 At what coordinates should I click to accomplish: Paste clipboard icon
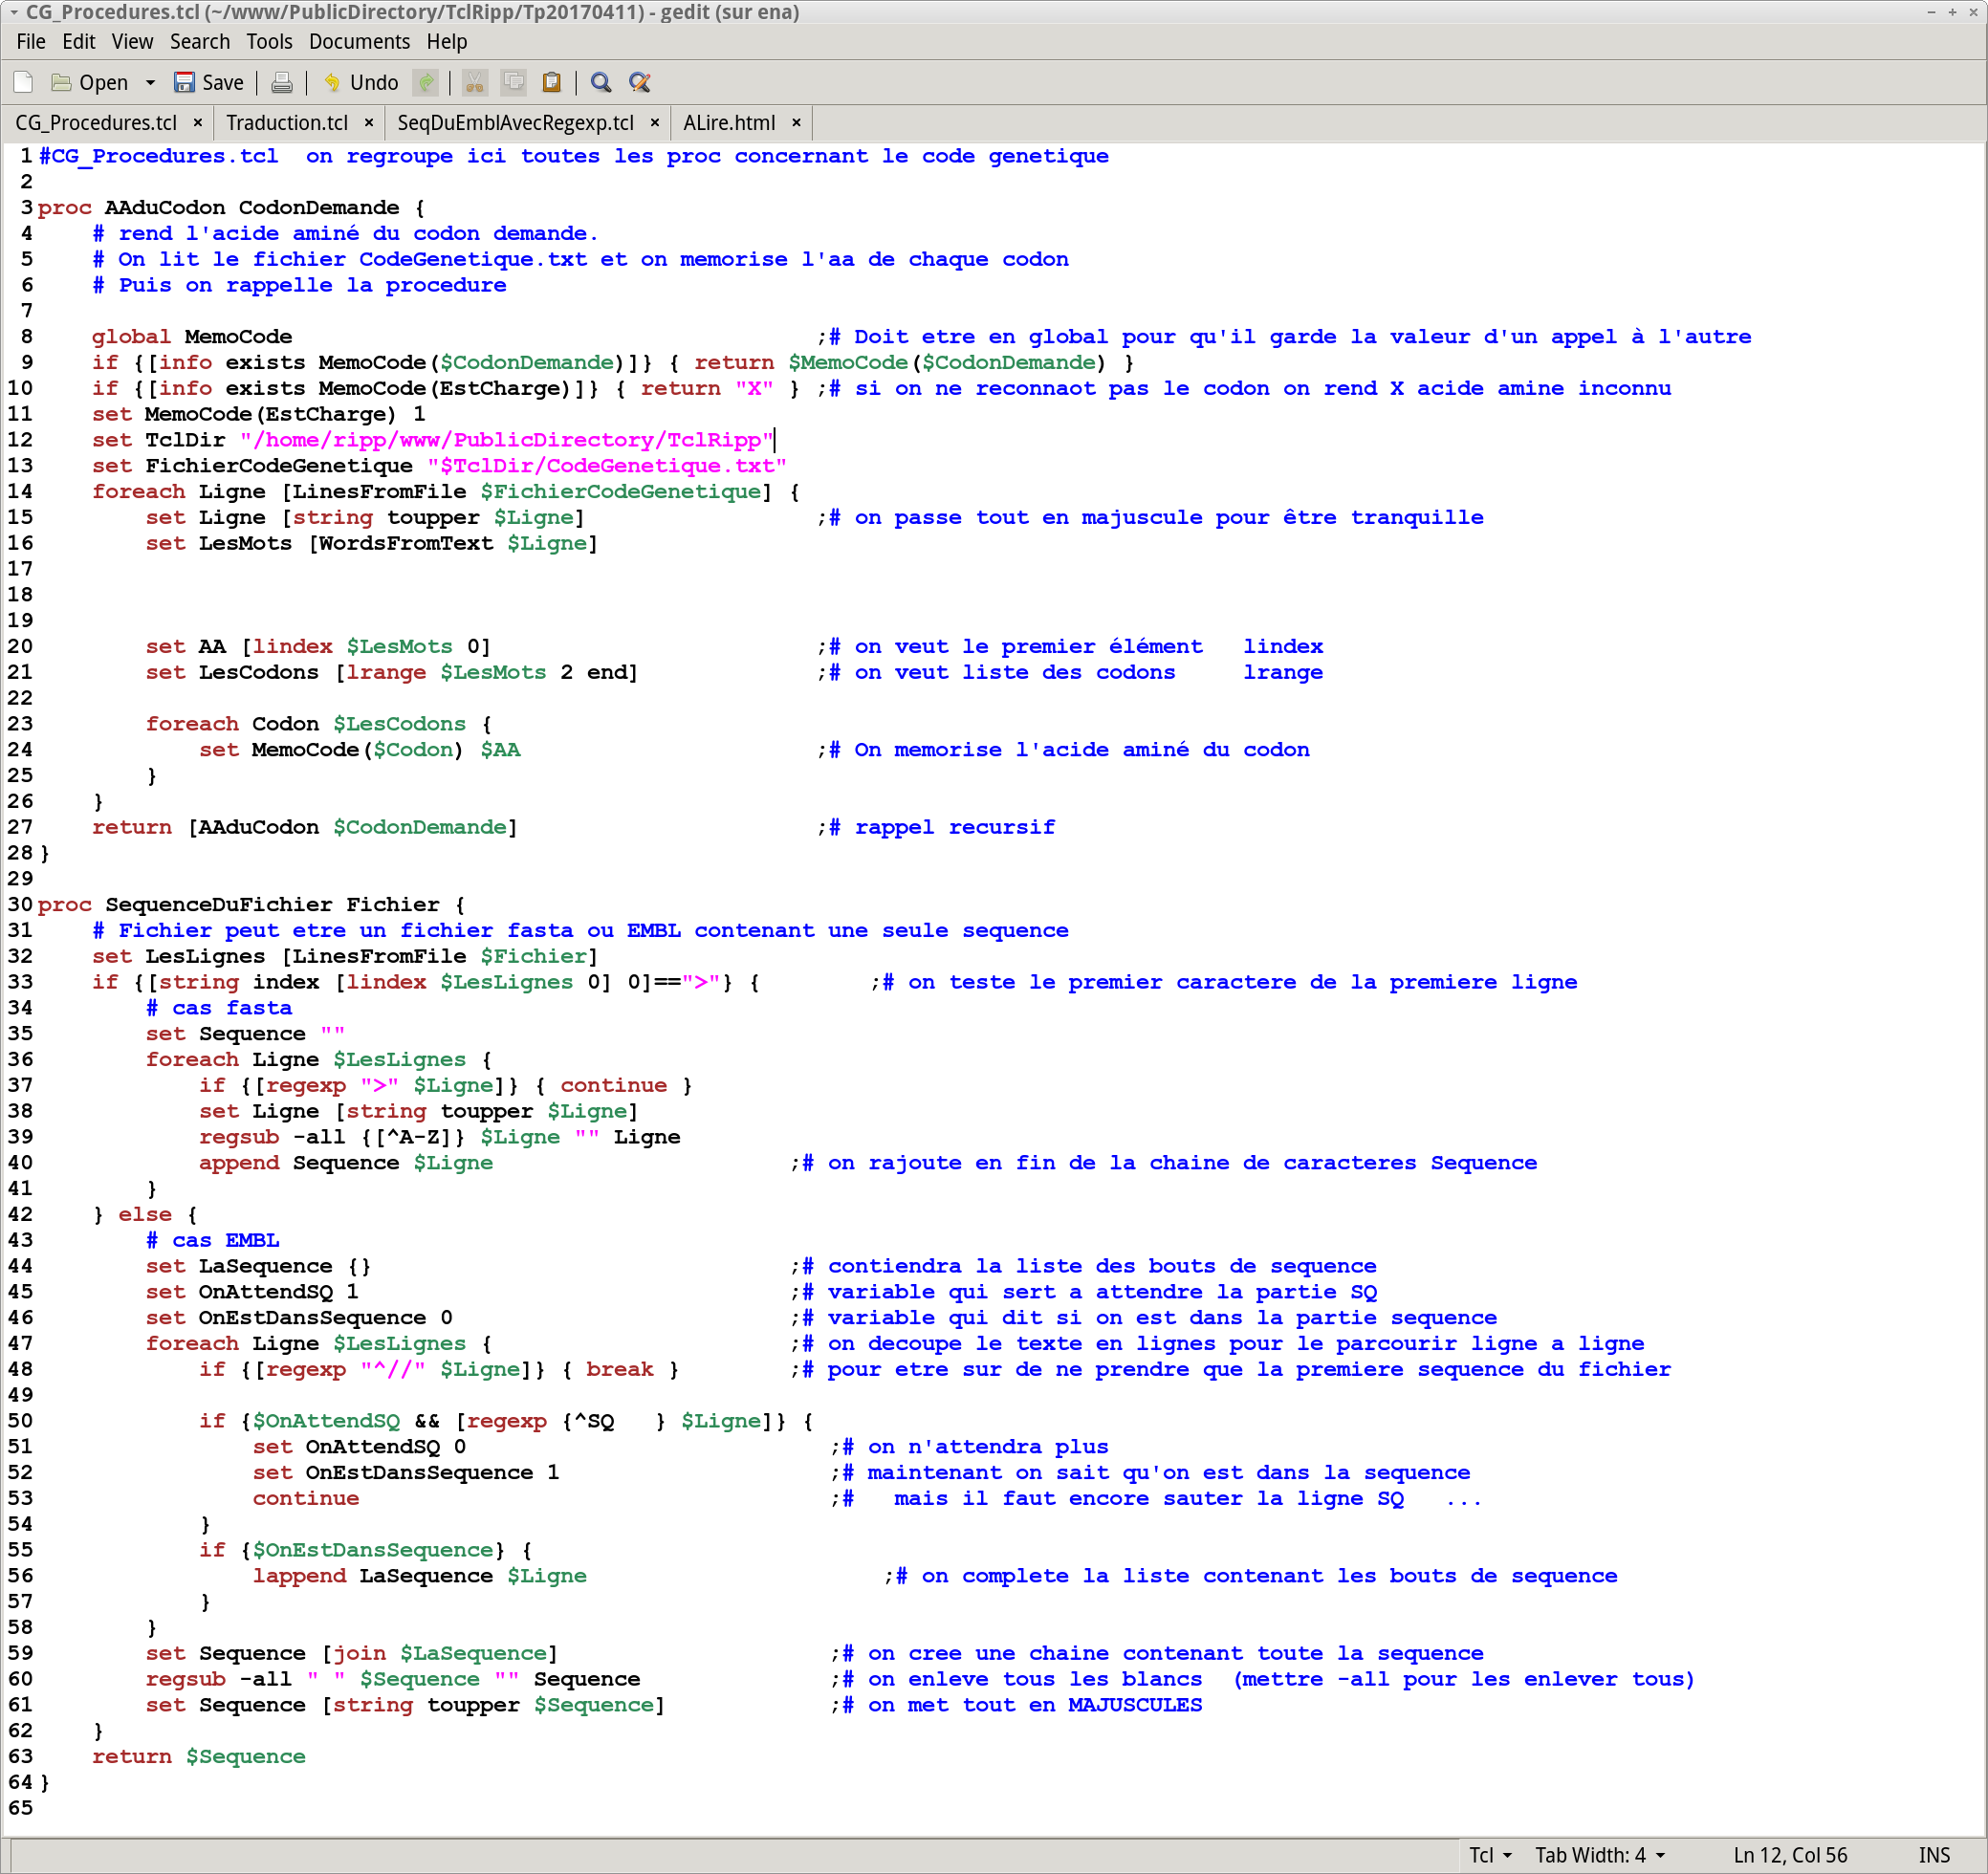(x=552, y=82)
